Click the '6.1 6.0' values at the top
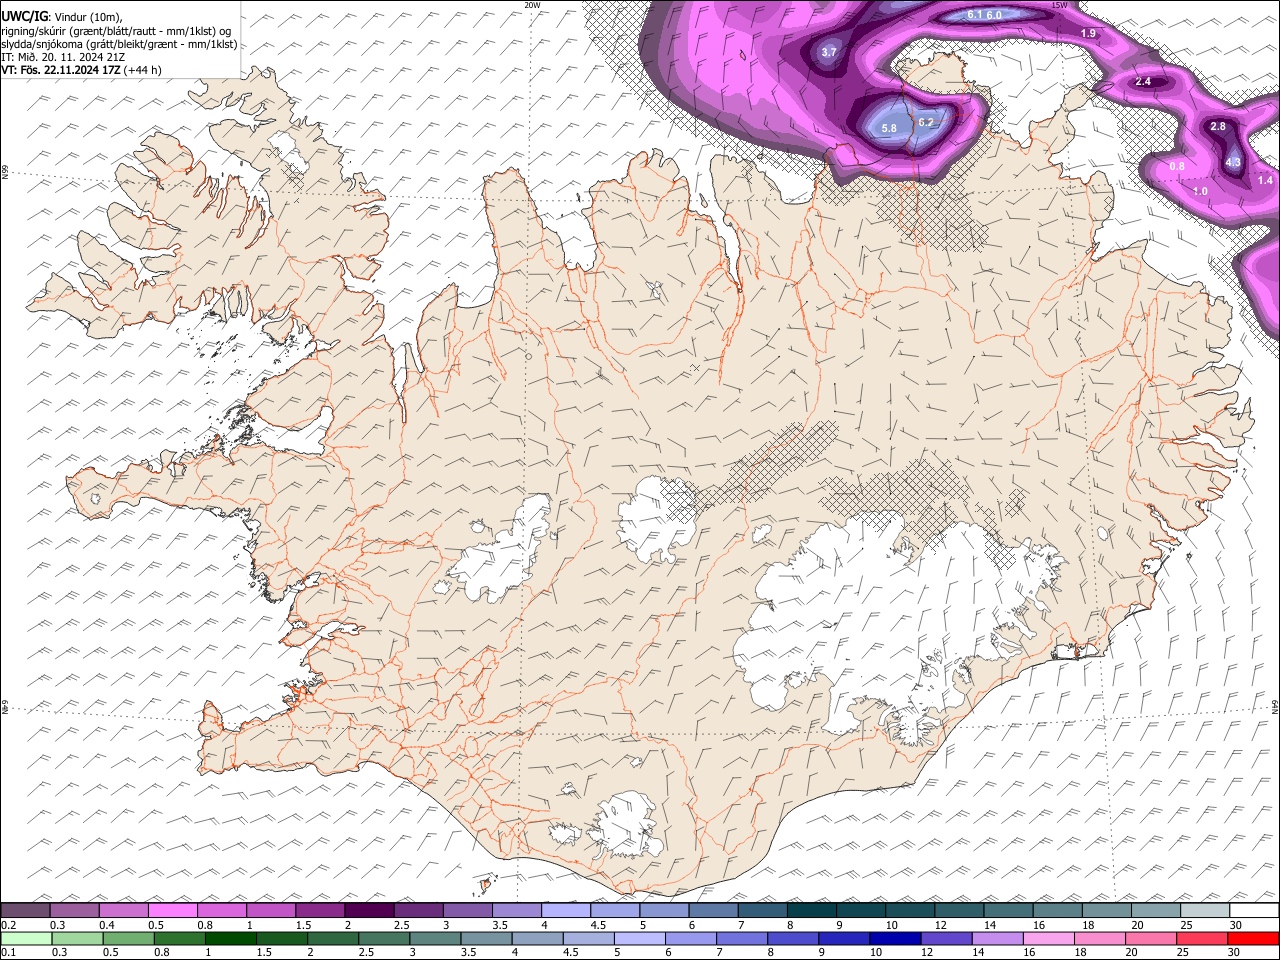This screenshot has width=1280, height=960. coord(984,15)
